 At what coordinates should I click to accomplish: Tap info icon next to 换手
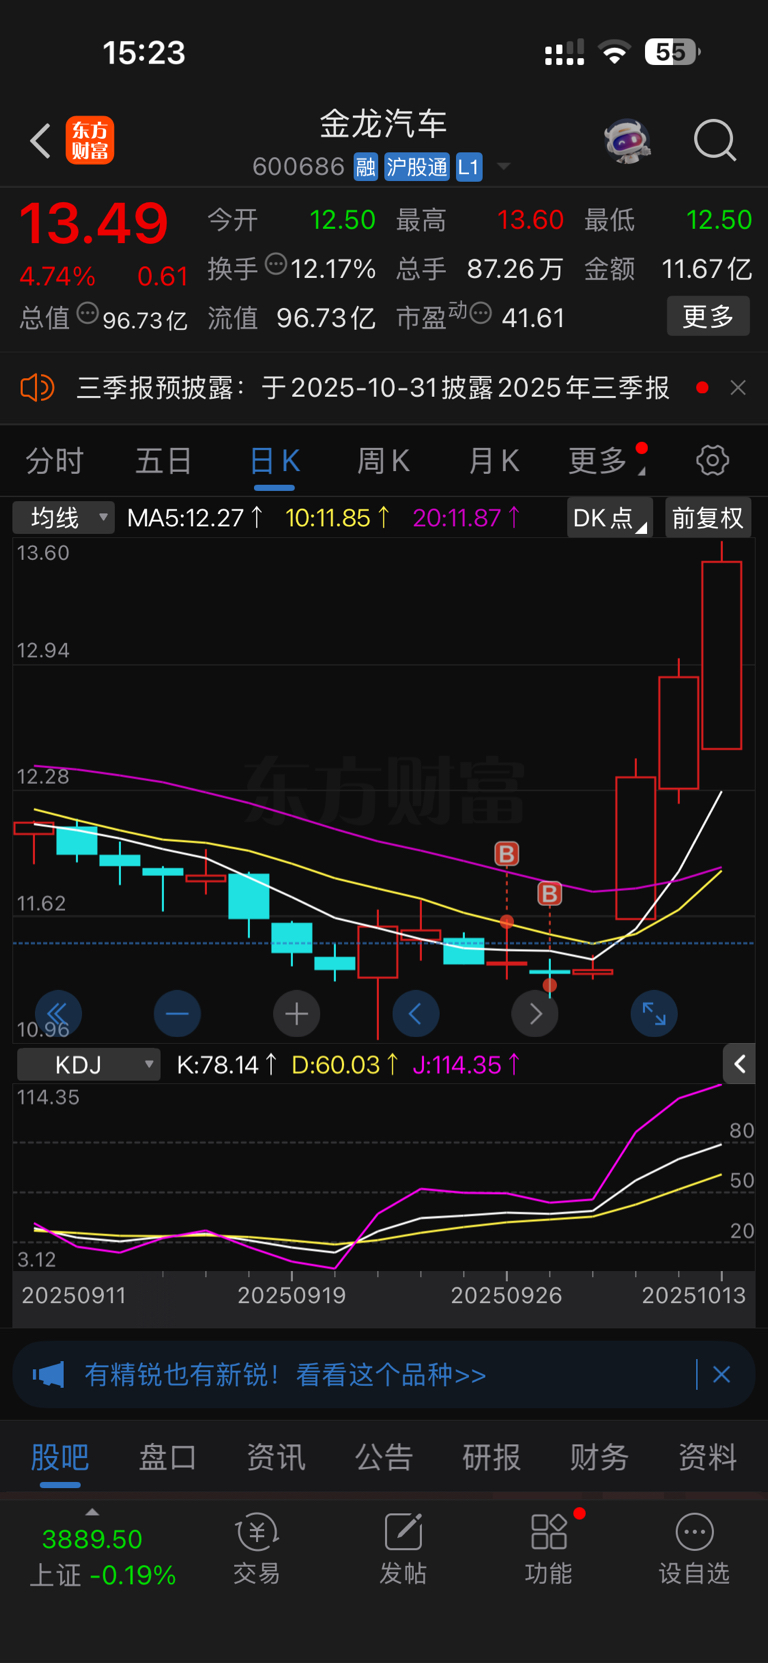276,265
